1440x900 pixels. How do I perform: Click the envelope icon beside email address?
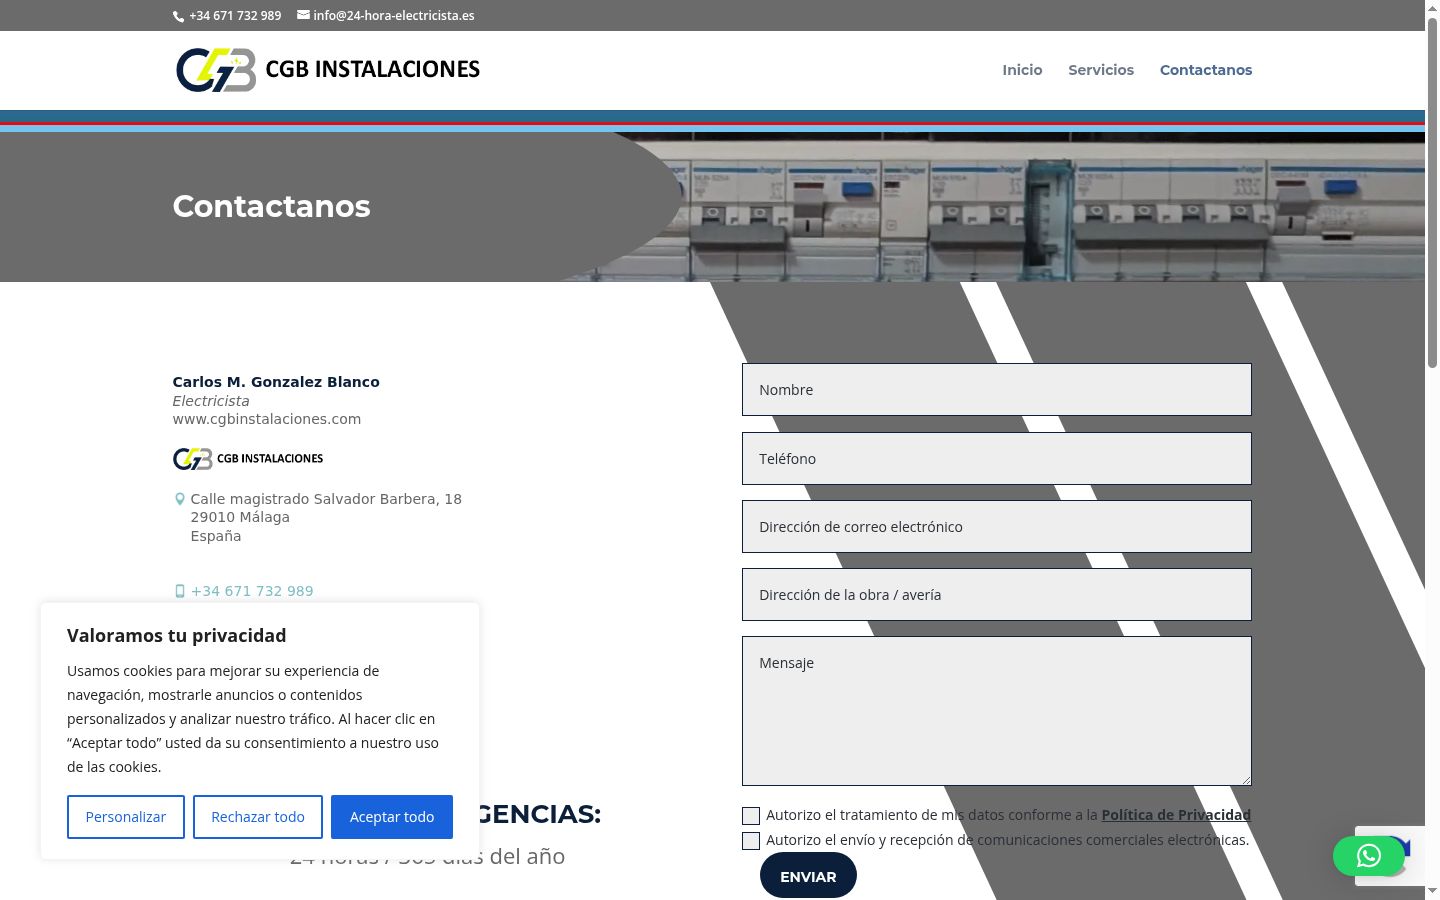click(x=303, y=15)
